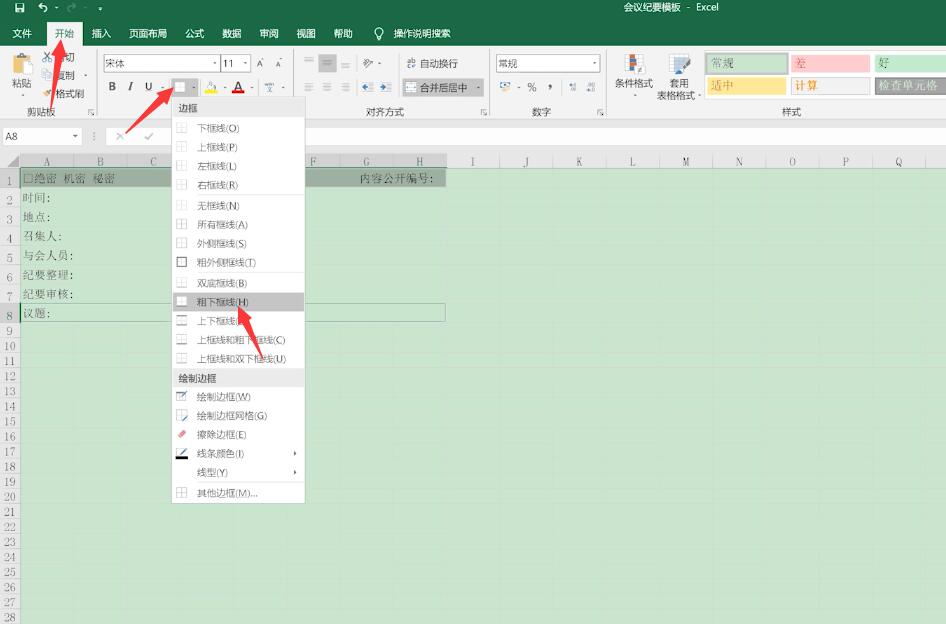Viewport: 946px width, 624px height.
Task: Open the font name box (宋体)
Action: pos(161,63)
